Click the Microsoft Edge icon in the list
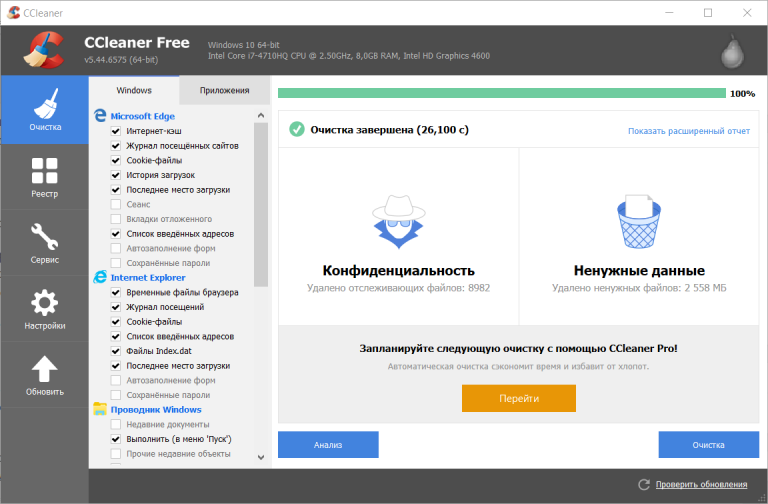This screenshot has height=504, width=768. tap(100, 116)
